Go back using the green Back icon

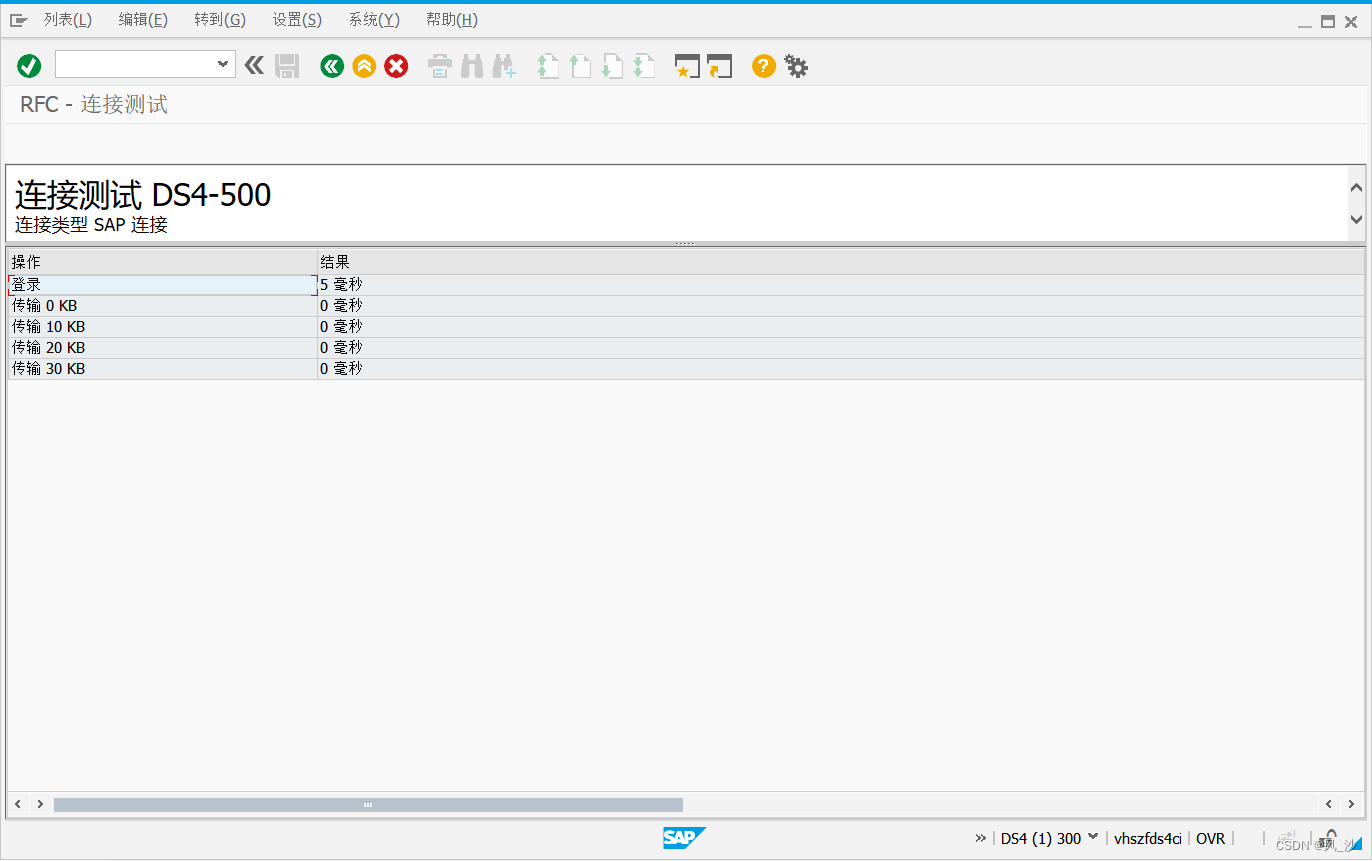[332, 66]
